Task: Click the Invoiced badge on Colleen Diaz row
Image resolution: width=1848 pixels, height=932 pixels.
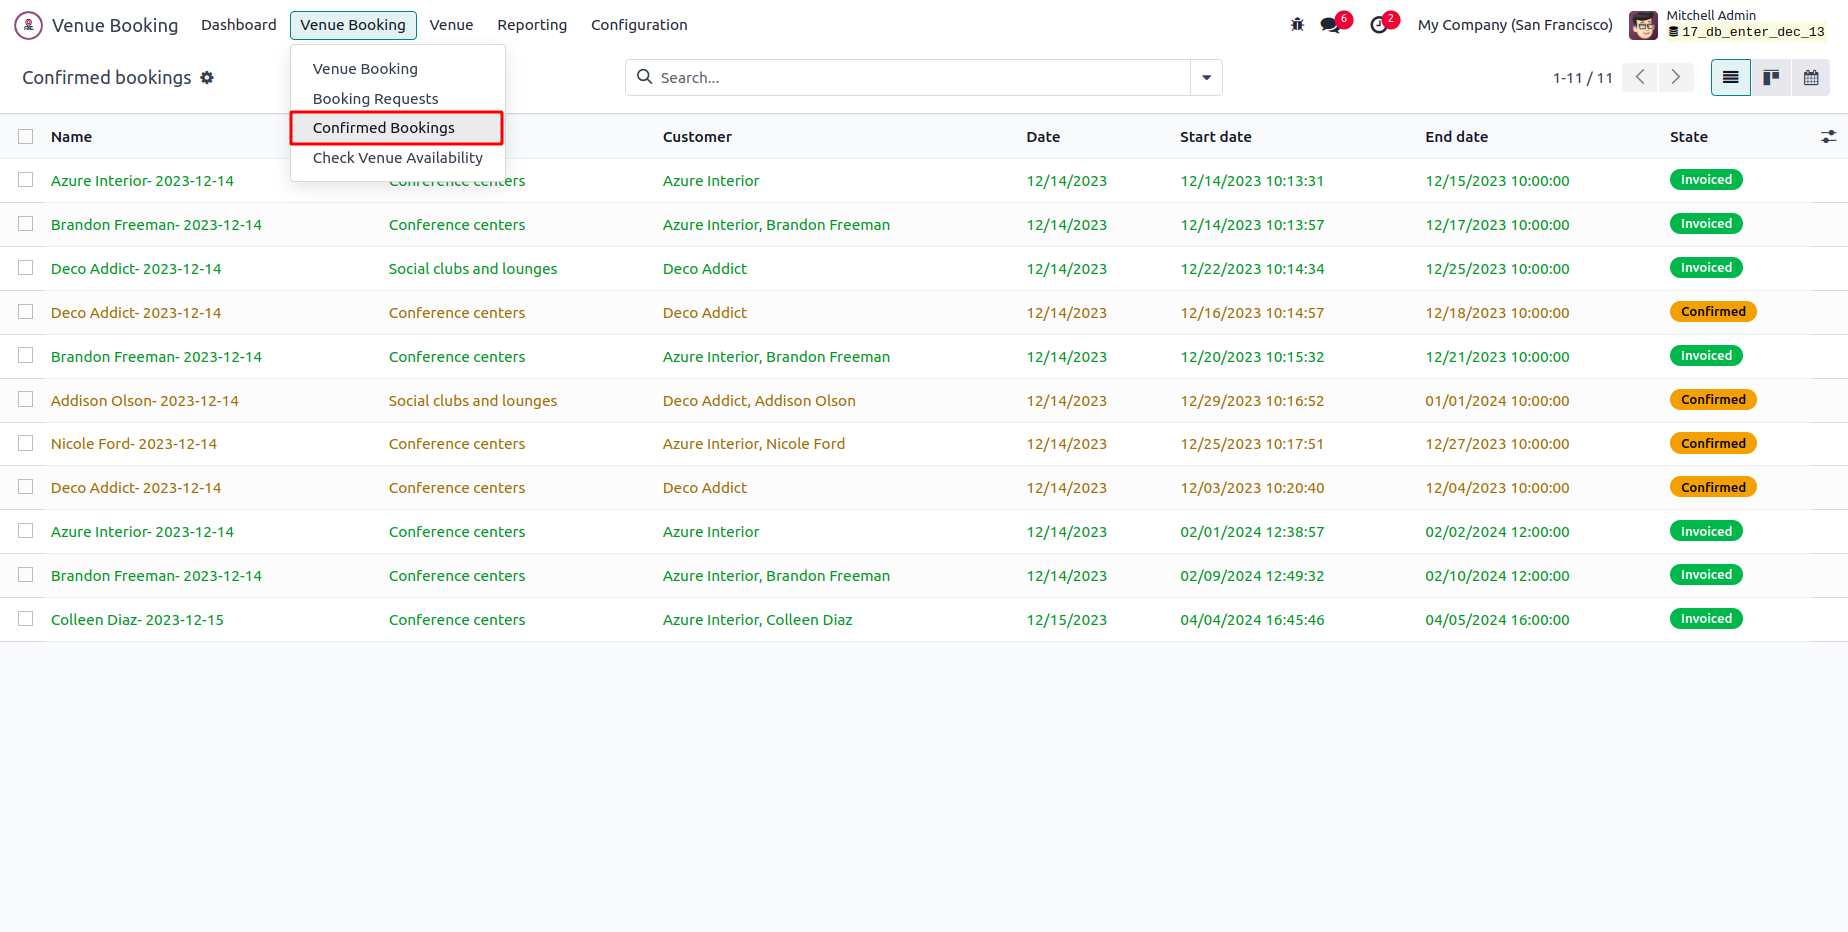Action: (x=1706, y=619)
